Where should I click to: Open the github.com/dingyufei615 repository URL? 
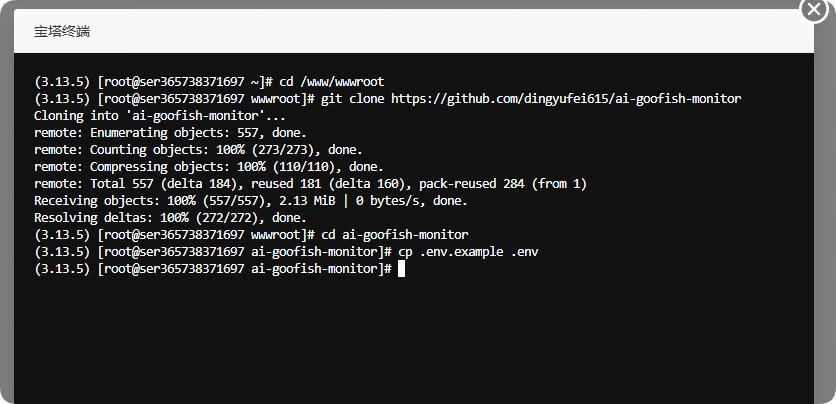566,99
